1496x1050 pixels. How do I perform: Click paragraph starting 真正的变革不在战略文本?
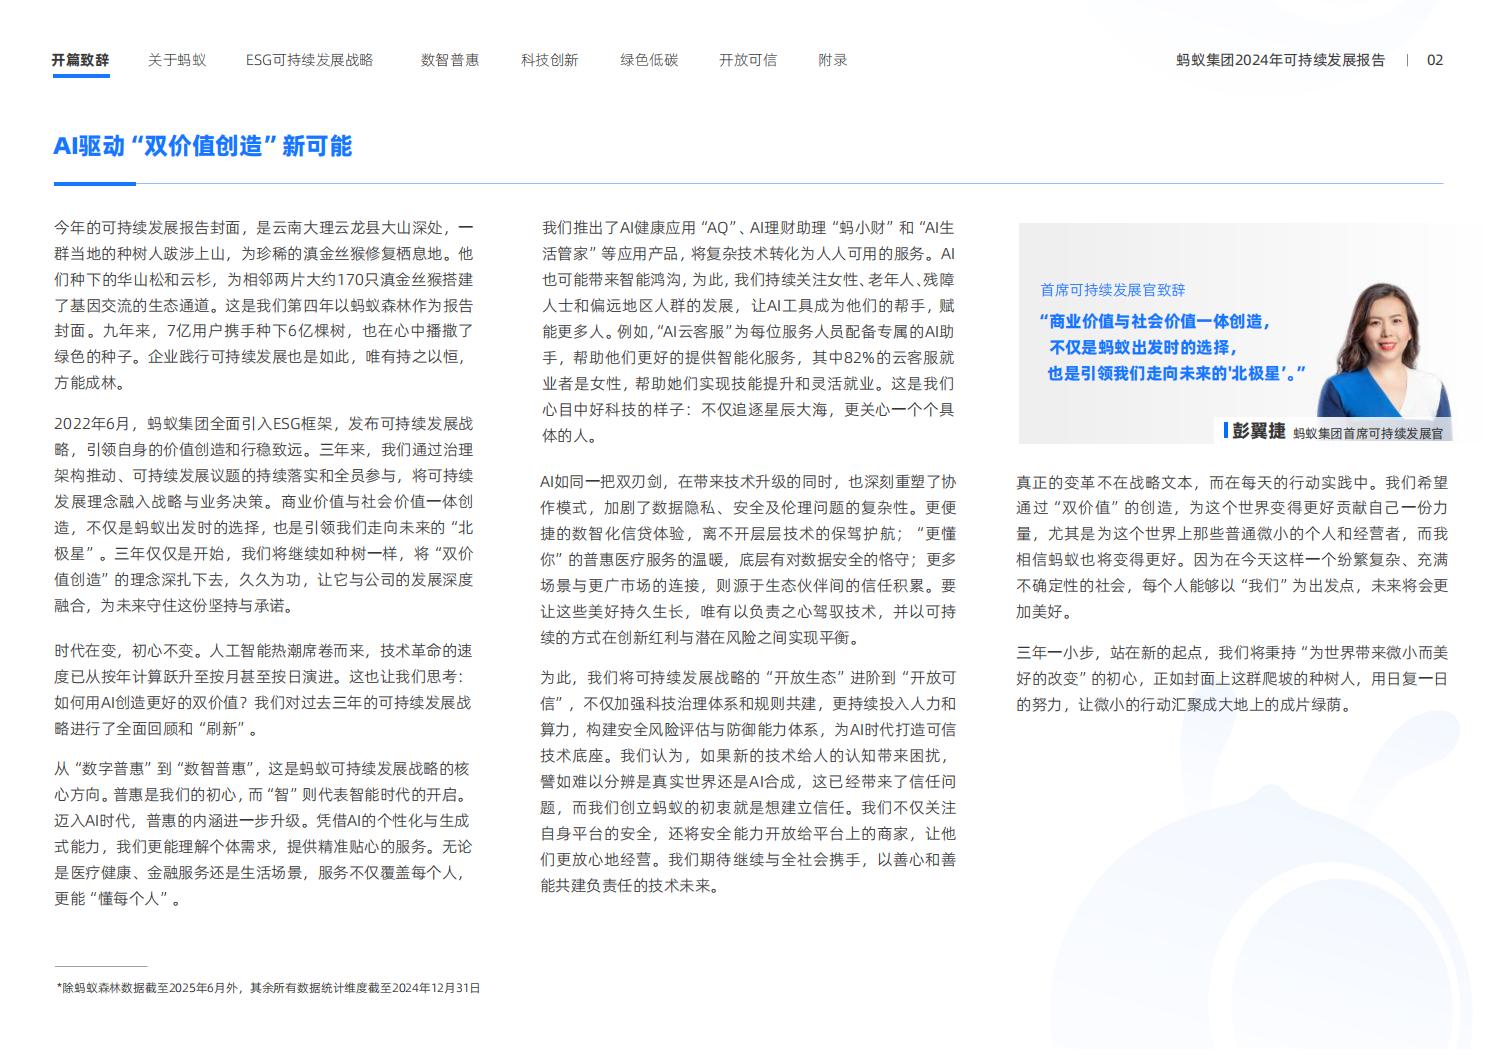pos(1232,547)
